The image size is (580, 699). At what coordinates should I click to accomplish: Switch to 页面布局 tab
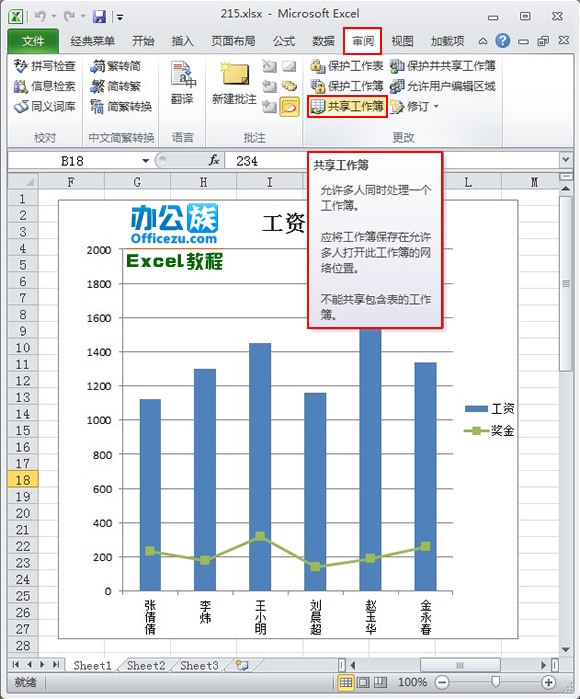233,41
